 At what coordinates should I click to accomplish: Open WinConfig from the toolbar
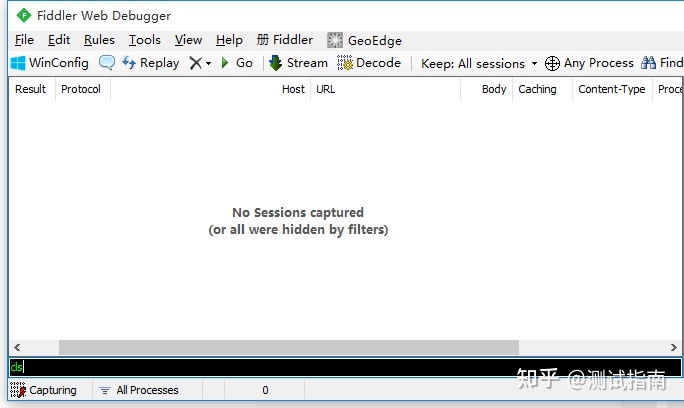49,63
